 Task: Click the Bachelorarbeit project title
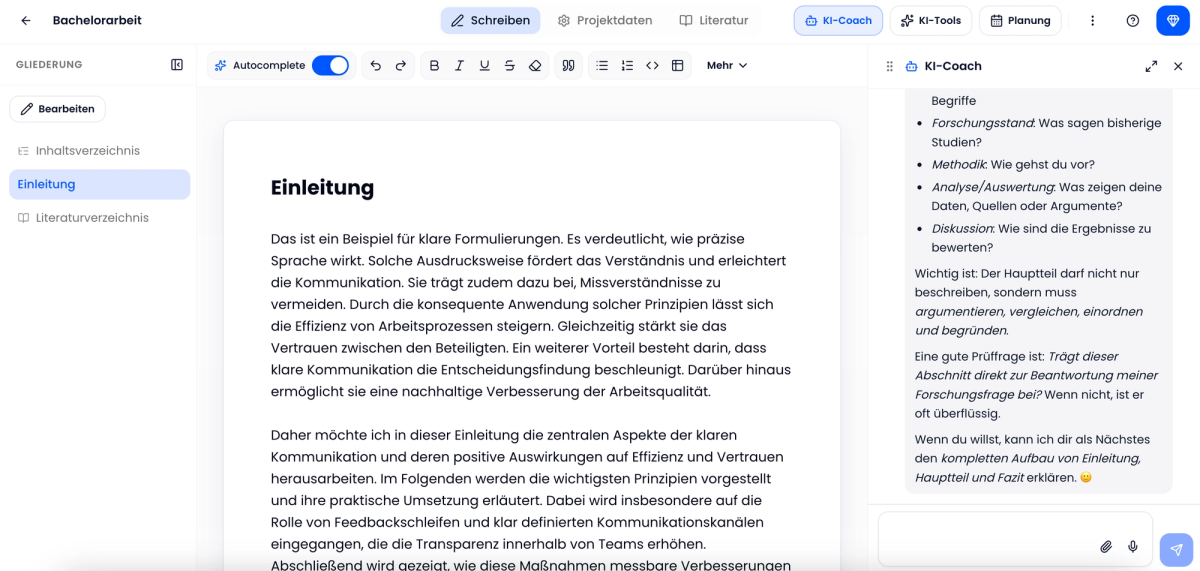(97, 20)
